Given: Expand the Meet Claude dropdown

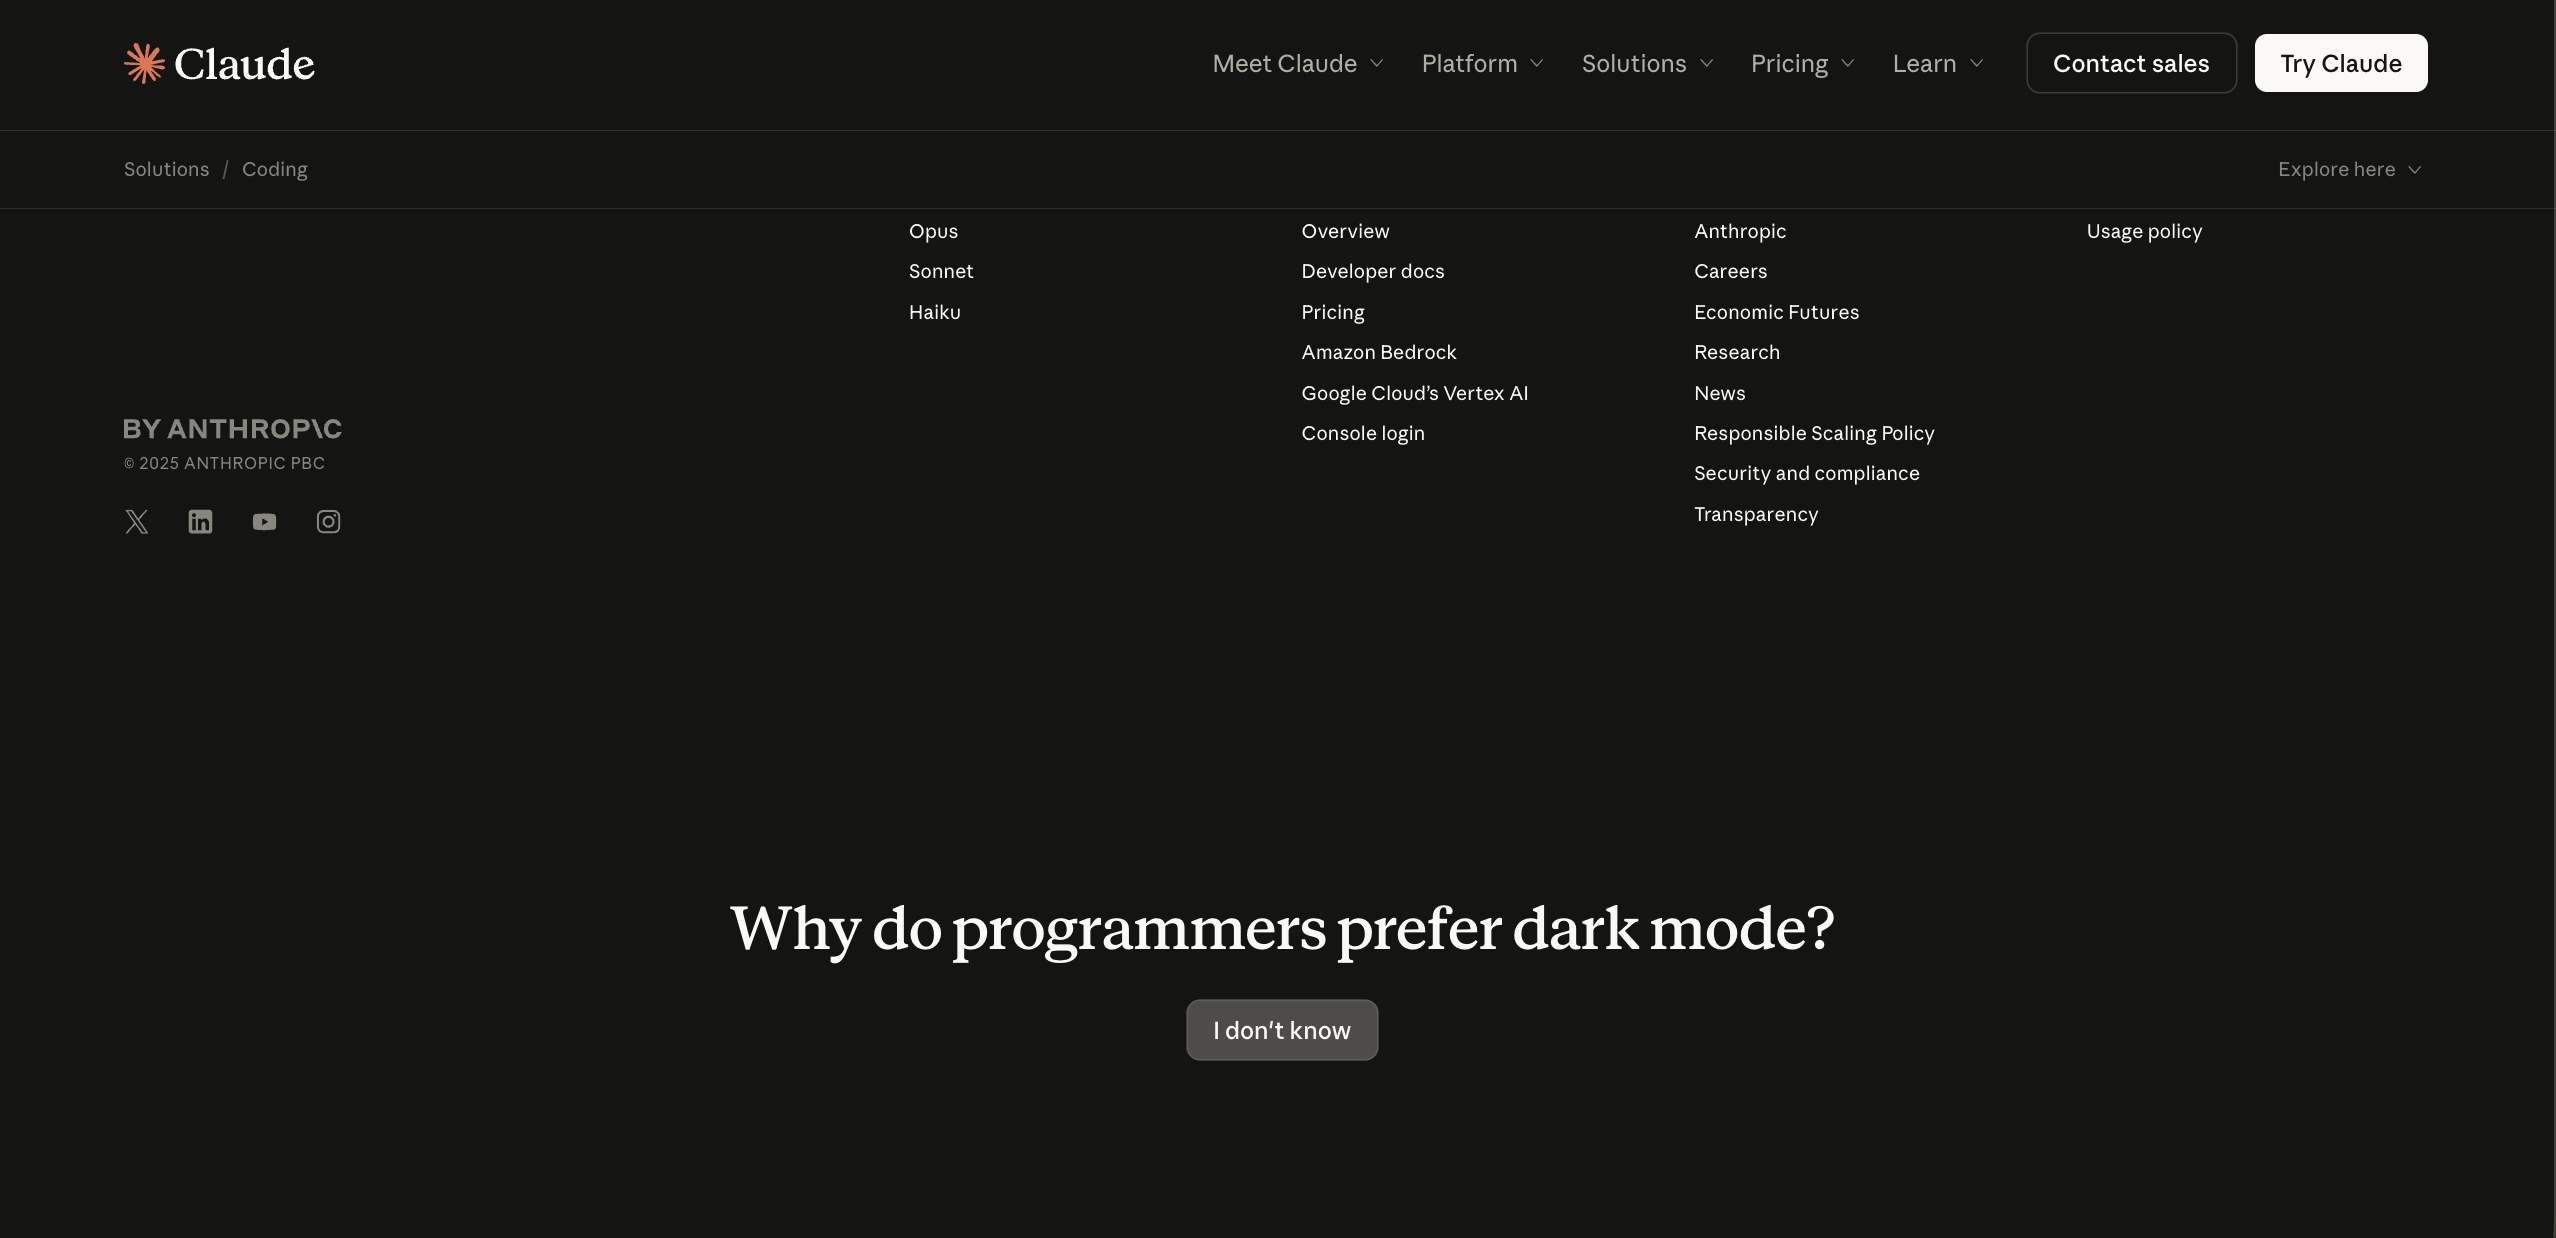Looking at the screenshot, I should click(x=1298, y=63).
